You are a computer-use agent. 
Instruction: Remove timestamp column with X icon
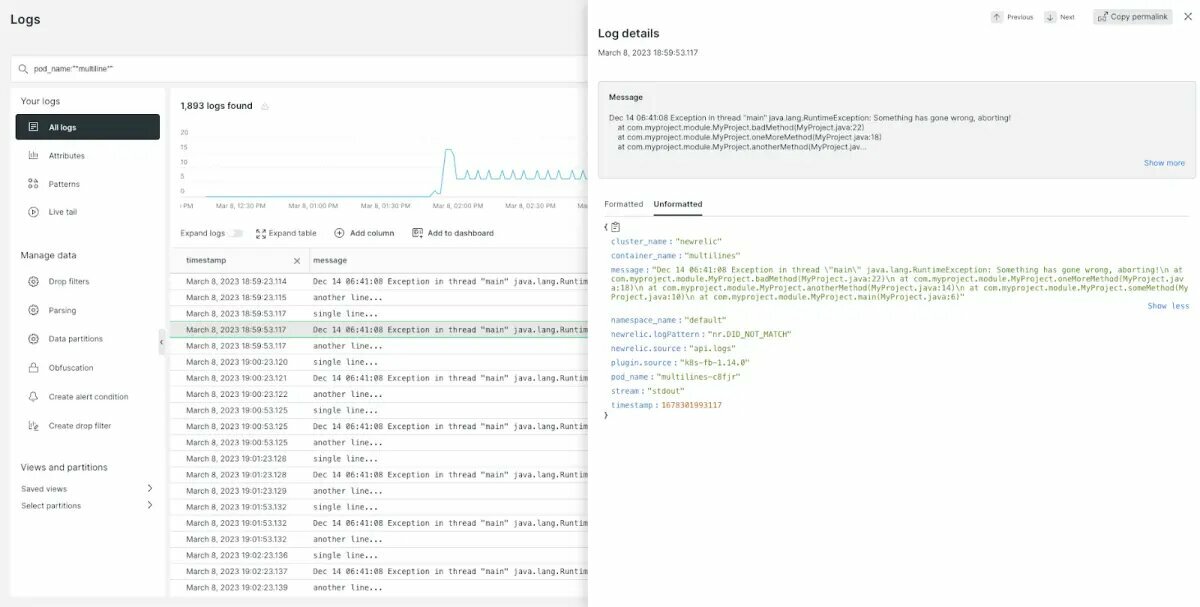(296, 261)
